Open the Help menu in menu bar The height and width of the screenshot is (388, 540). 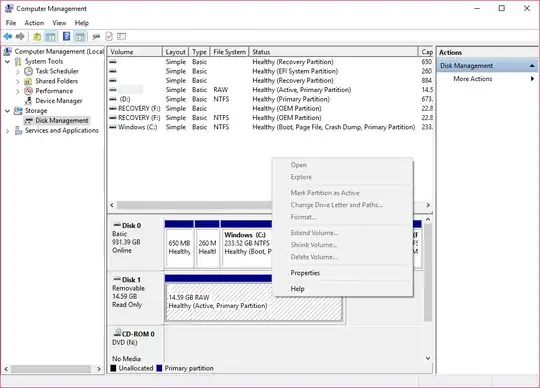point(82,23)
